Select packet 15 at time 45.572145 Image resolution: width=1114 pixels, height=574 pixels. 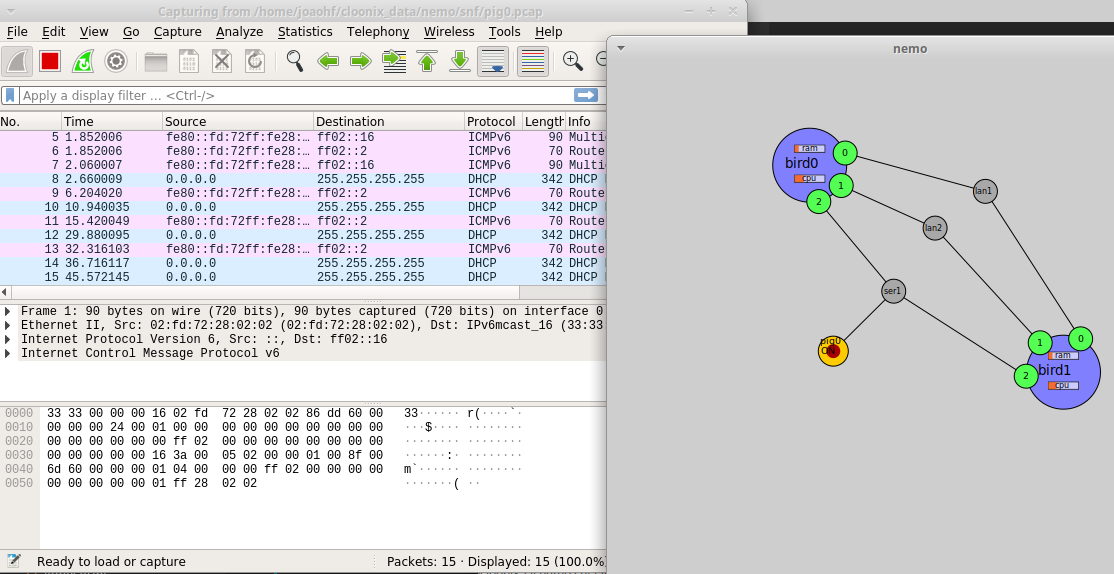pyautogui.click(x=303, y=277)
